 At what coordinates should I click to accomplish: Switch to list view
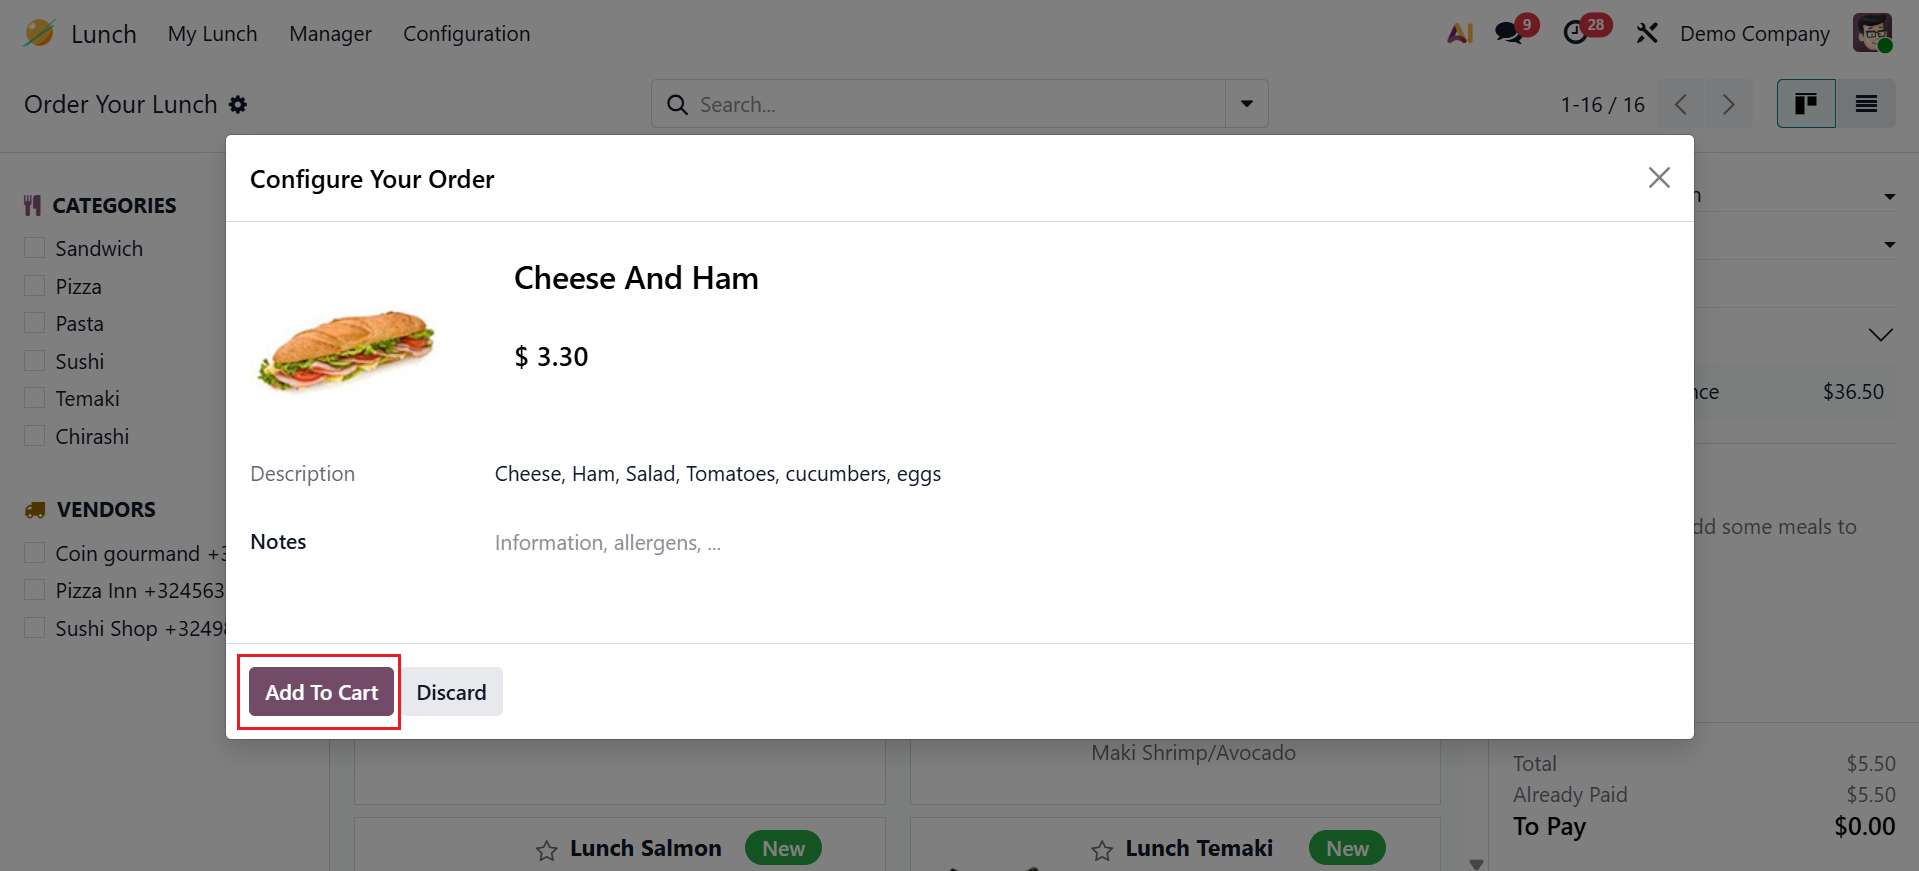click(1866, 104)
